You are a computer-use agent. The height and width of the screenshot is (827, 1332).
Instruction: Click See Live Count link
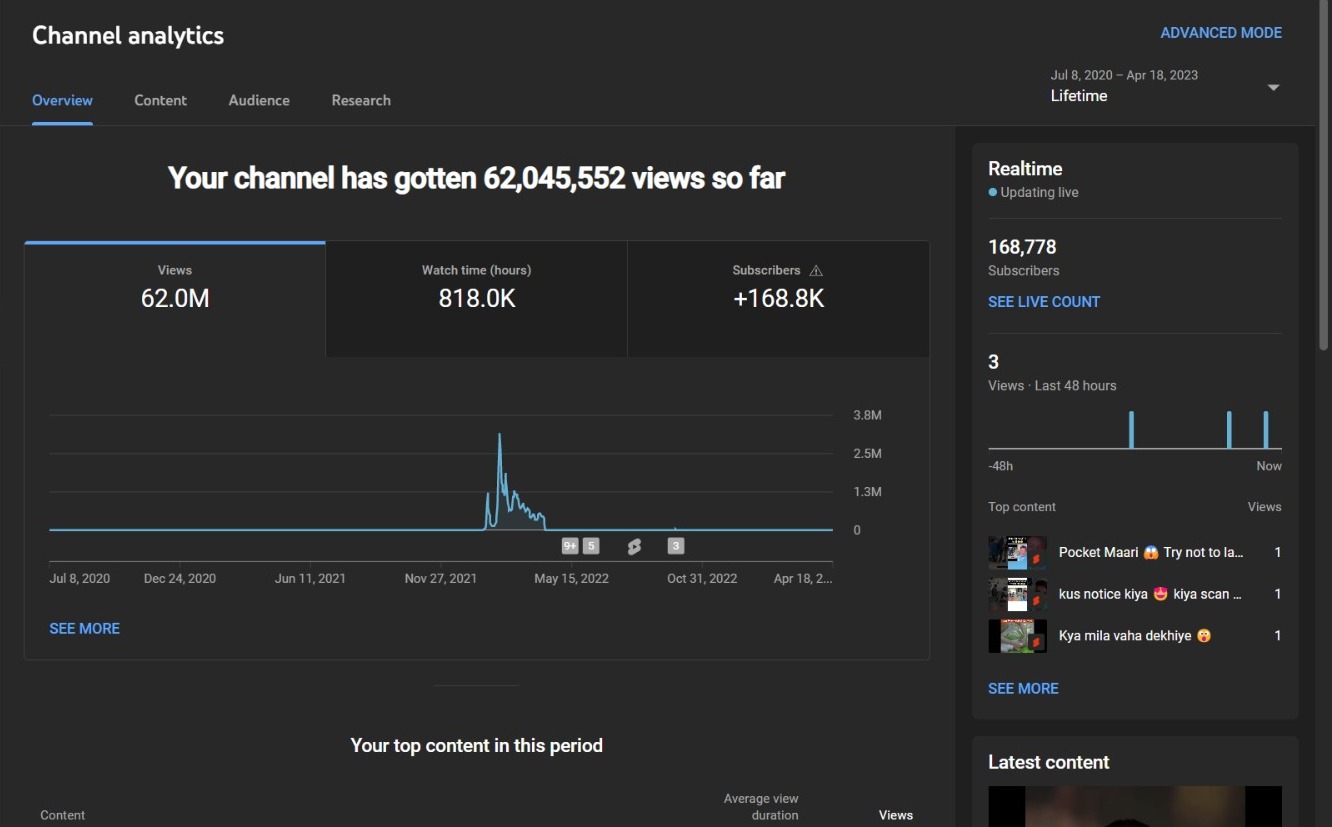point(1044,302)
